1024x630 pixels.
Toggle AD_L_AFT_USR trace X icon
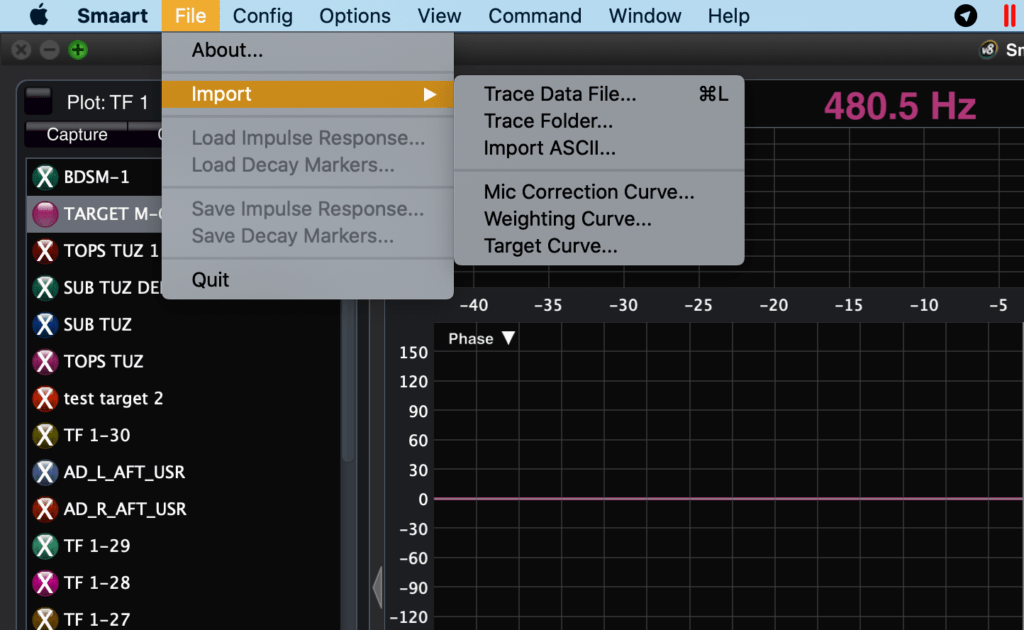tap(45, 472)
